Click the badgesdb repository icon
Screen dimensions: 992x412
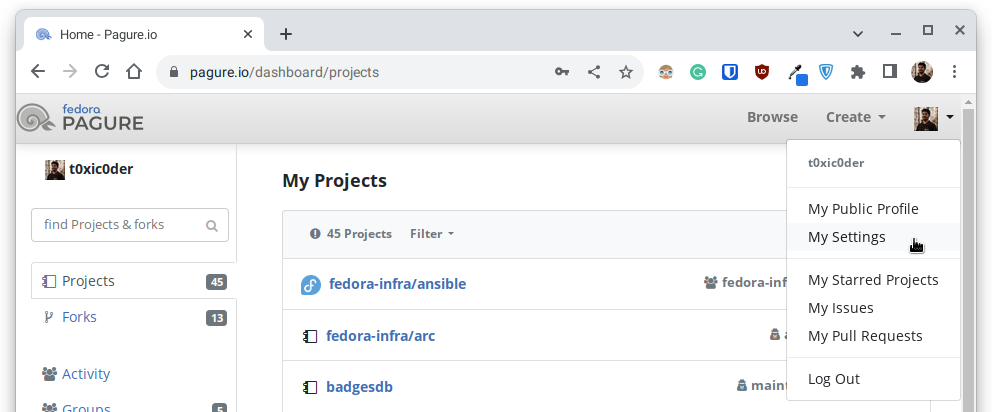[309, 387]
